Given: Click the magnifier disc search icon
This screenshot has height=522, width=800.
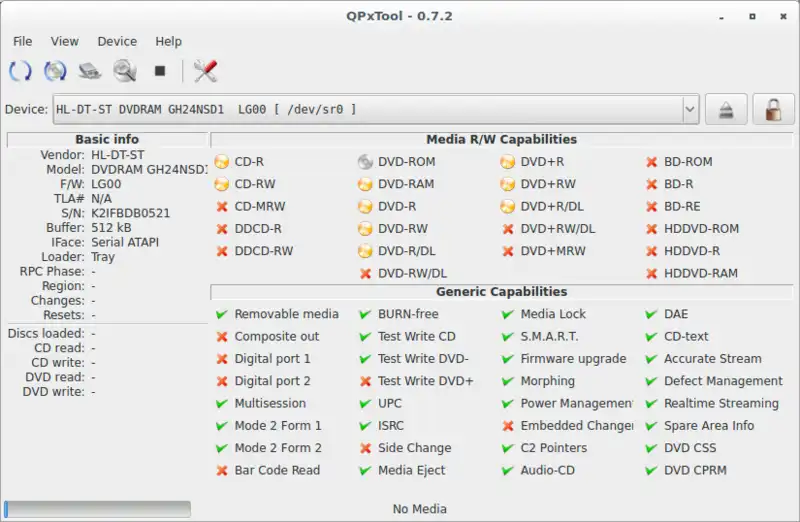Looking at the screenshot, I should tap(124, 71).
